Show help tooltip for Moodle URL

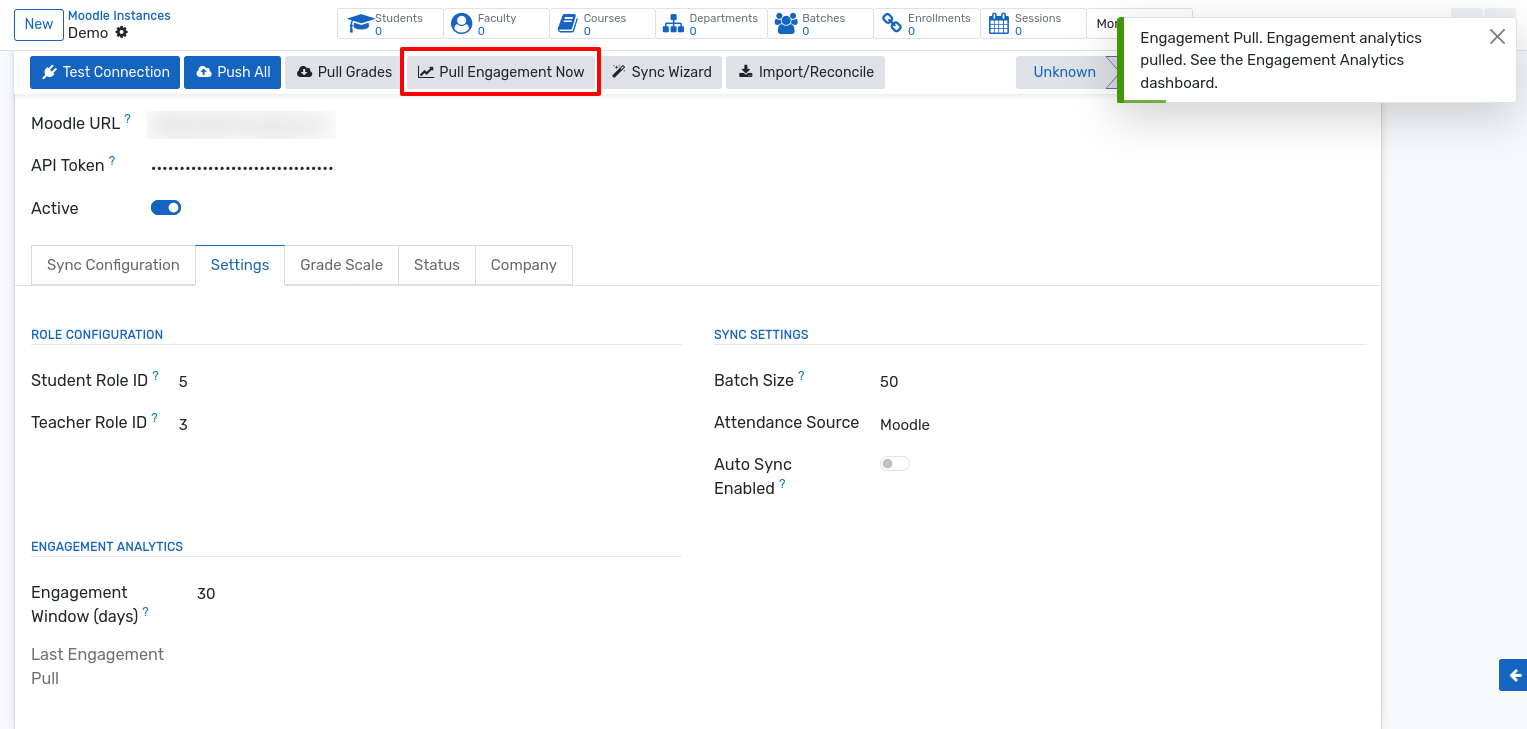click(127, 118)
